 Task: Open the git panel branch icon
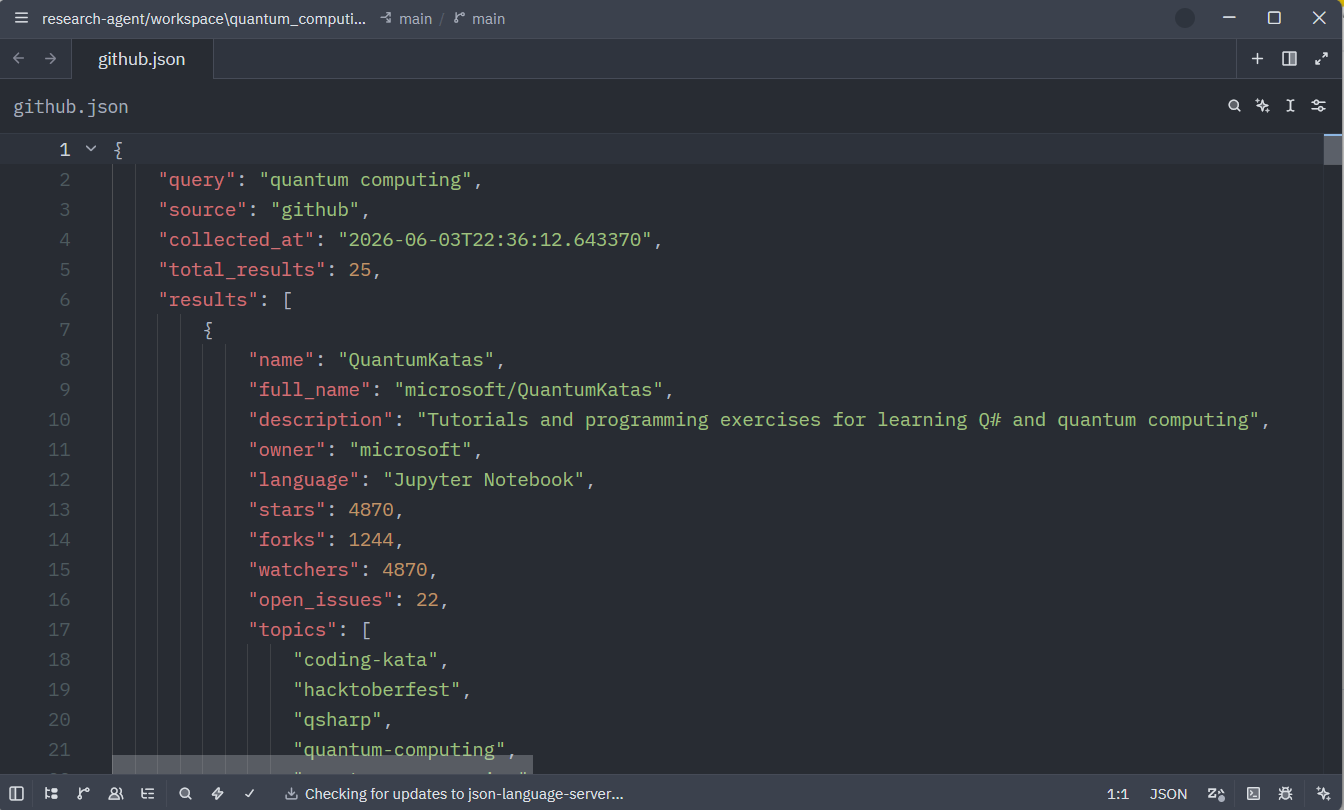[83, 794]
